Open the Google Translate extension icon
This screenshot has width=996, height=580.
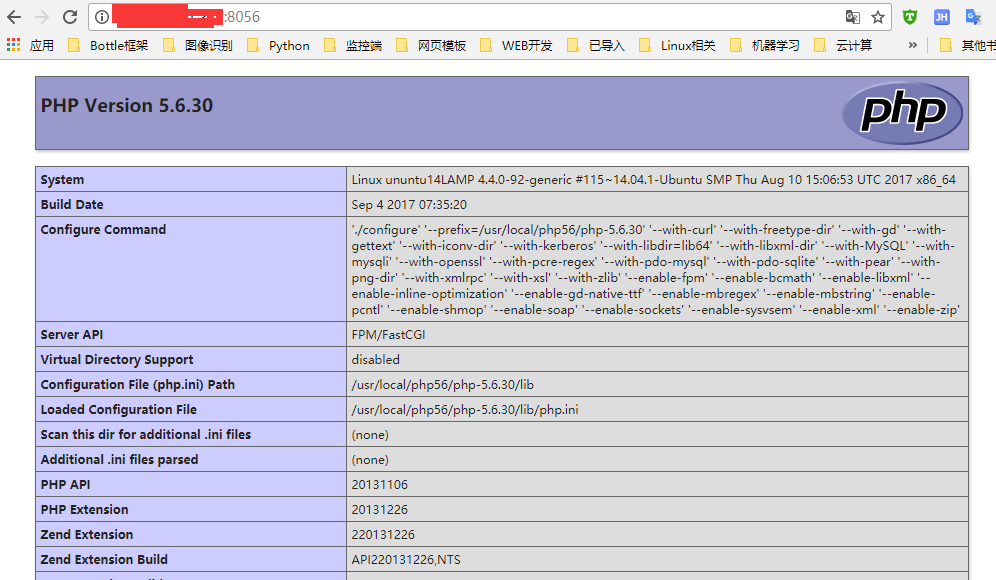(x=973, y=17)
